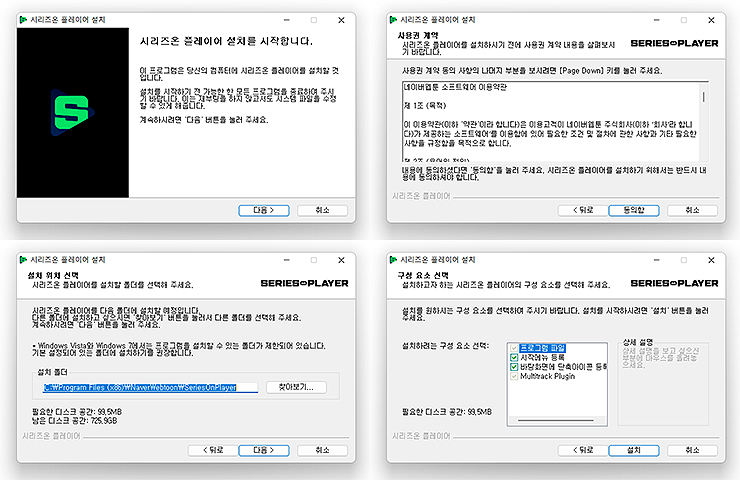Minimize the license agreement window
The height and width of the screenshot is (480, 740).
click(656, 20)
